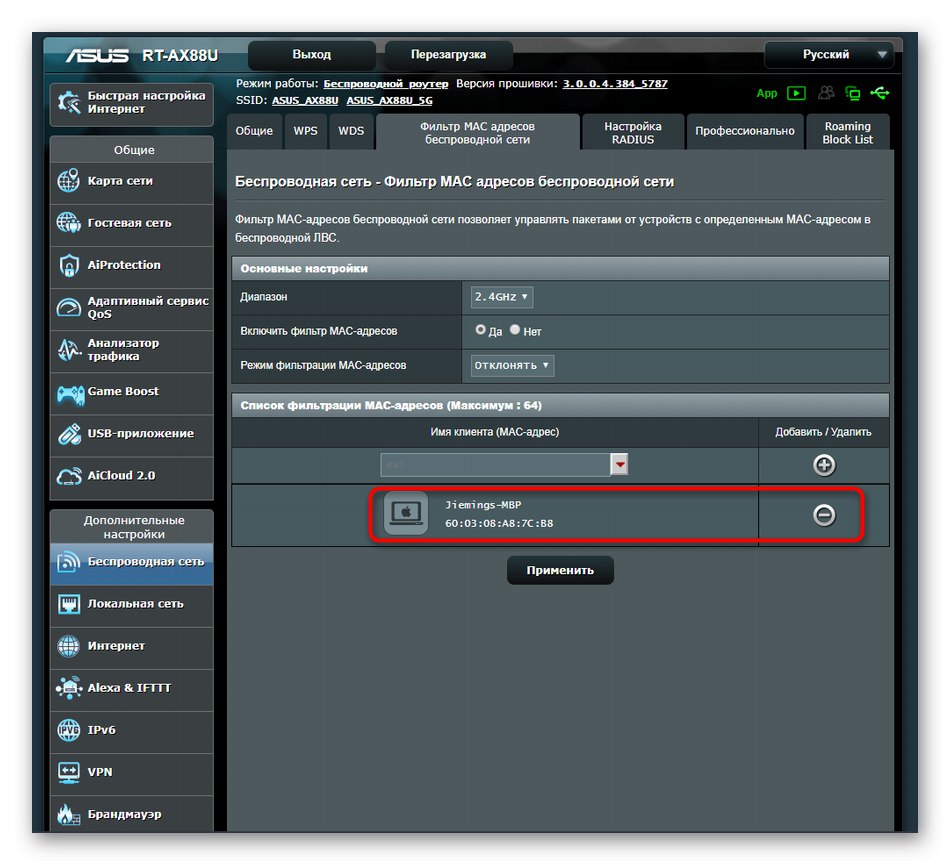Viewport: 950px width, 865px height.
Task: Click the Включить фильтр MAC-адресов label
Action: pos(319,331)
